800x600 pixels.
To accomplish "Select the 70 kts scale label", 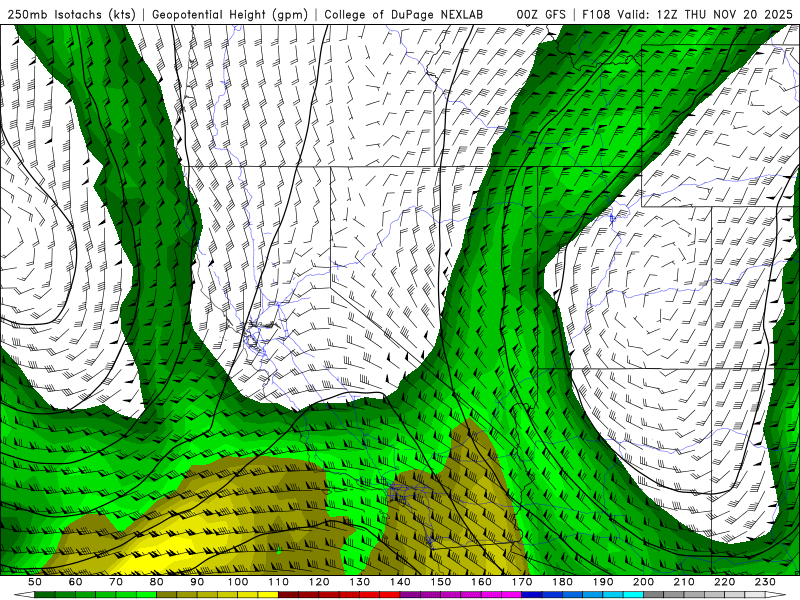I will [x=116, y=582].
